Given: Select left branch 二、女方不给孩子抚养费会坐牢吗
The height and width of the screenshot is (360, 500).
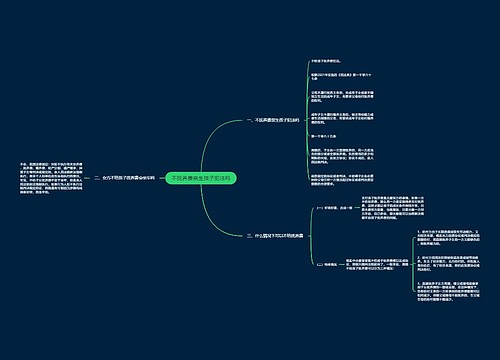Looking at the screenshot, I should click(x=124, y=178).
